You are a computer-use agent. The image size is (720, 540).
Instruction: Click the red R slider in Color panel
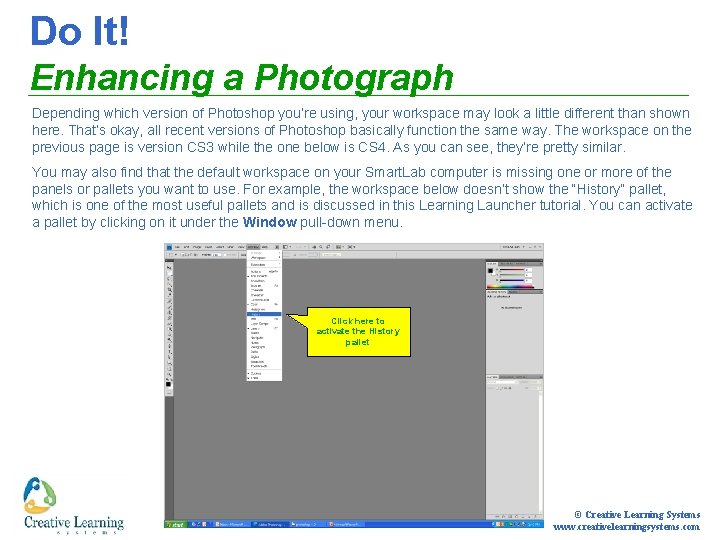(x=512, y=270)
